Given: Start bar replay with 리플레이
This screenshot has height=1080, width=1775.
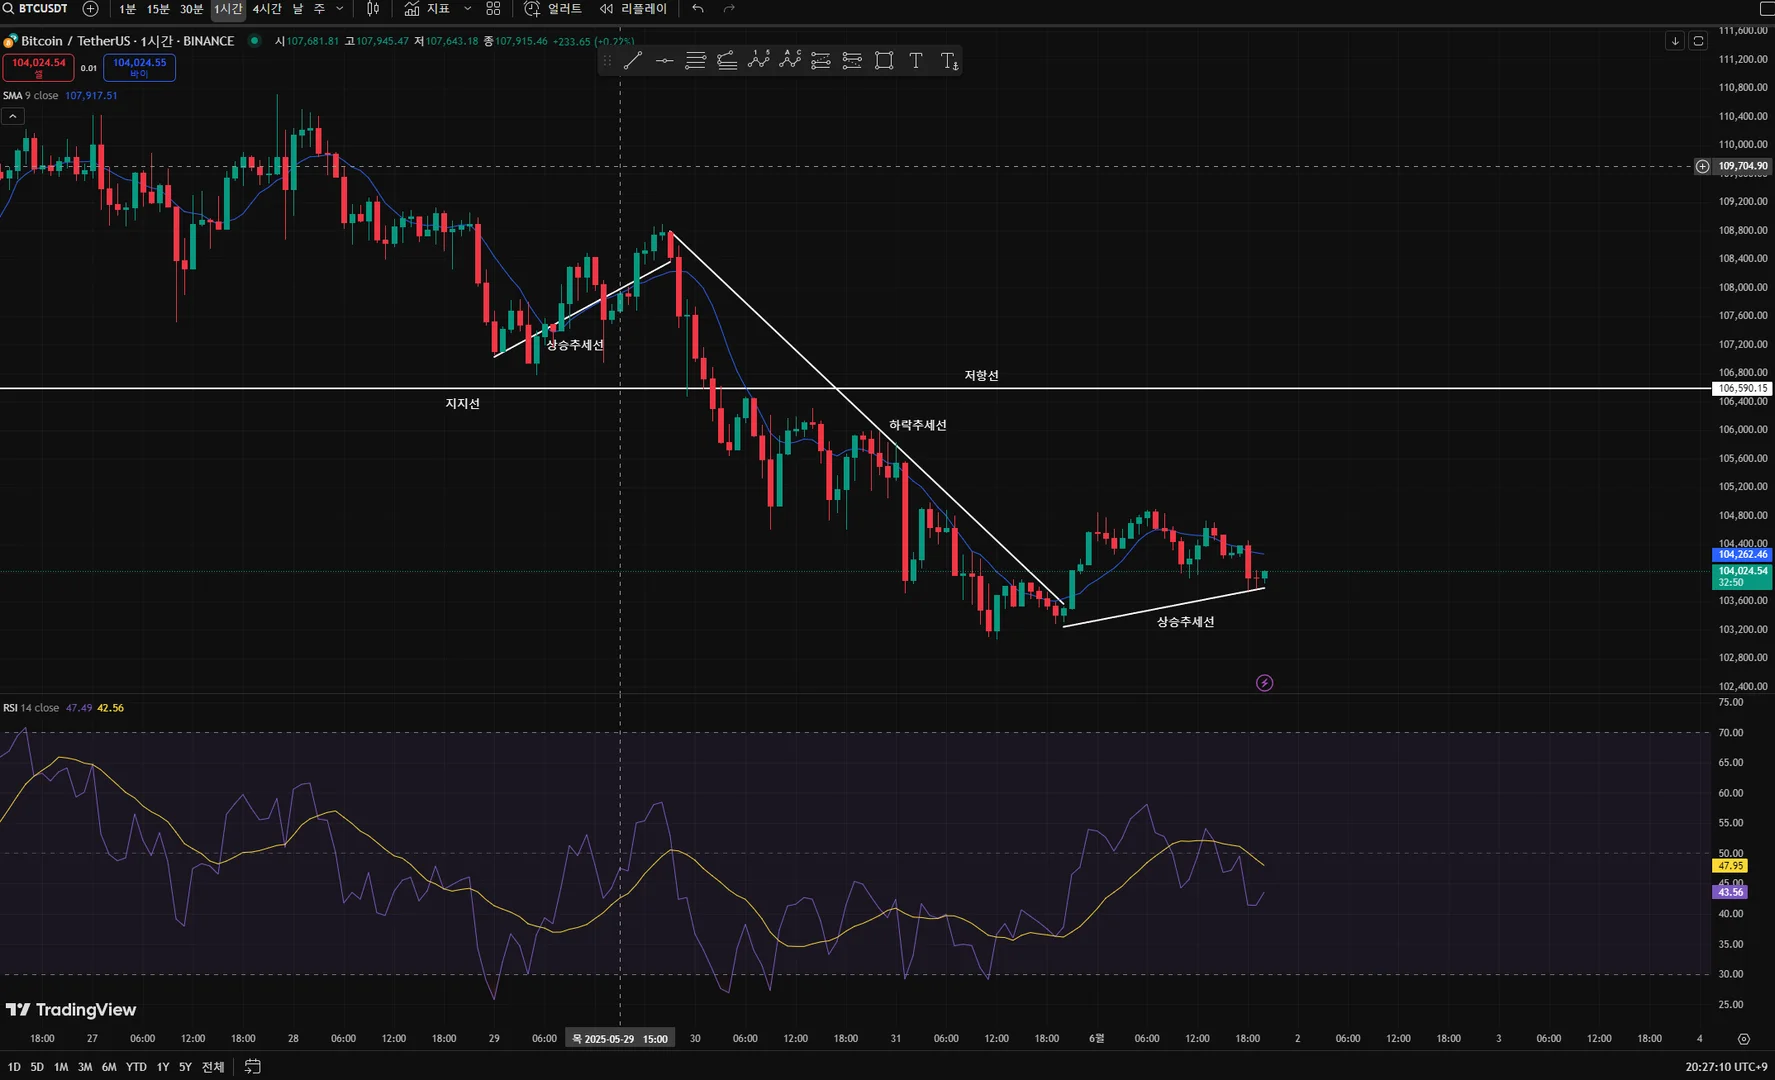Looking at the screenshot, I should (633, 9).
